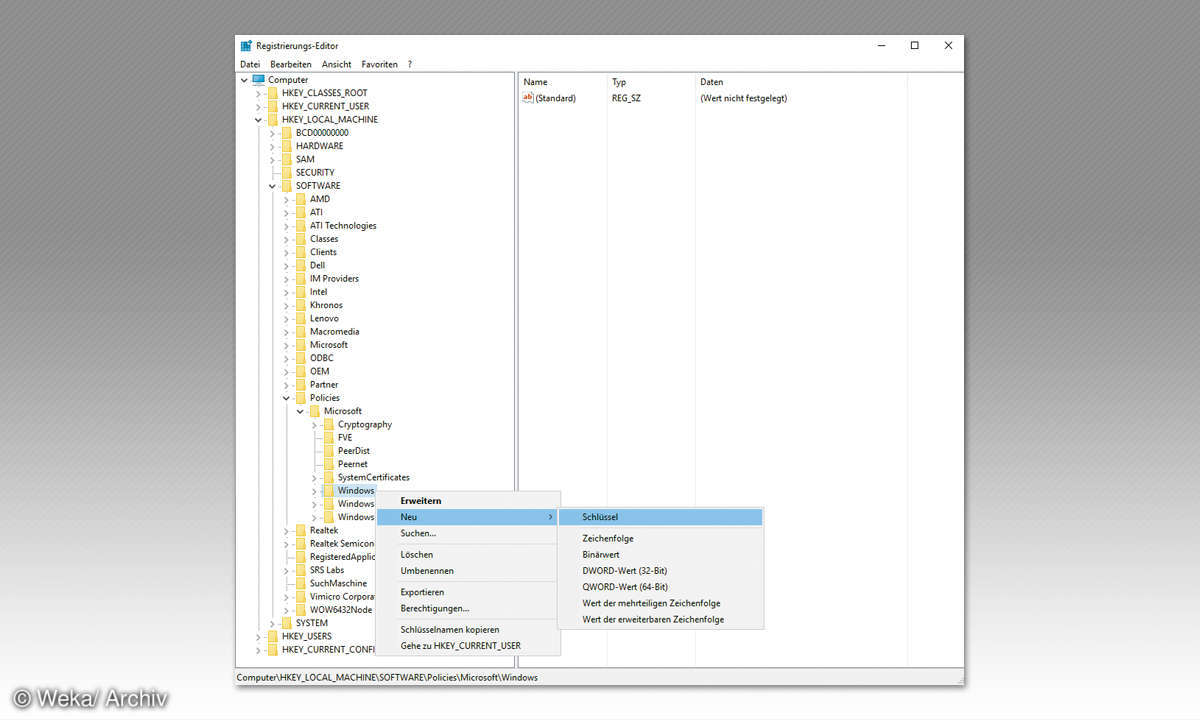Open the ? help menu
1200x720 pixels.
click(409, 64)
